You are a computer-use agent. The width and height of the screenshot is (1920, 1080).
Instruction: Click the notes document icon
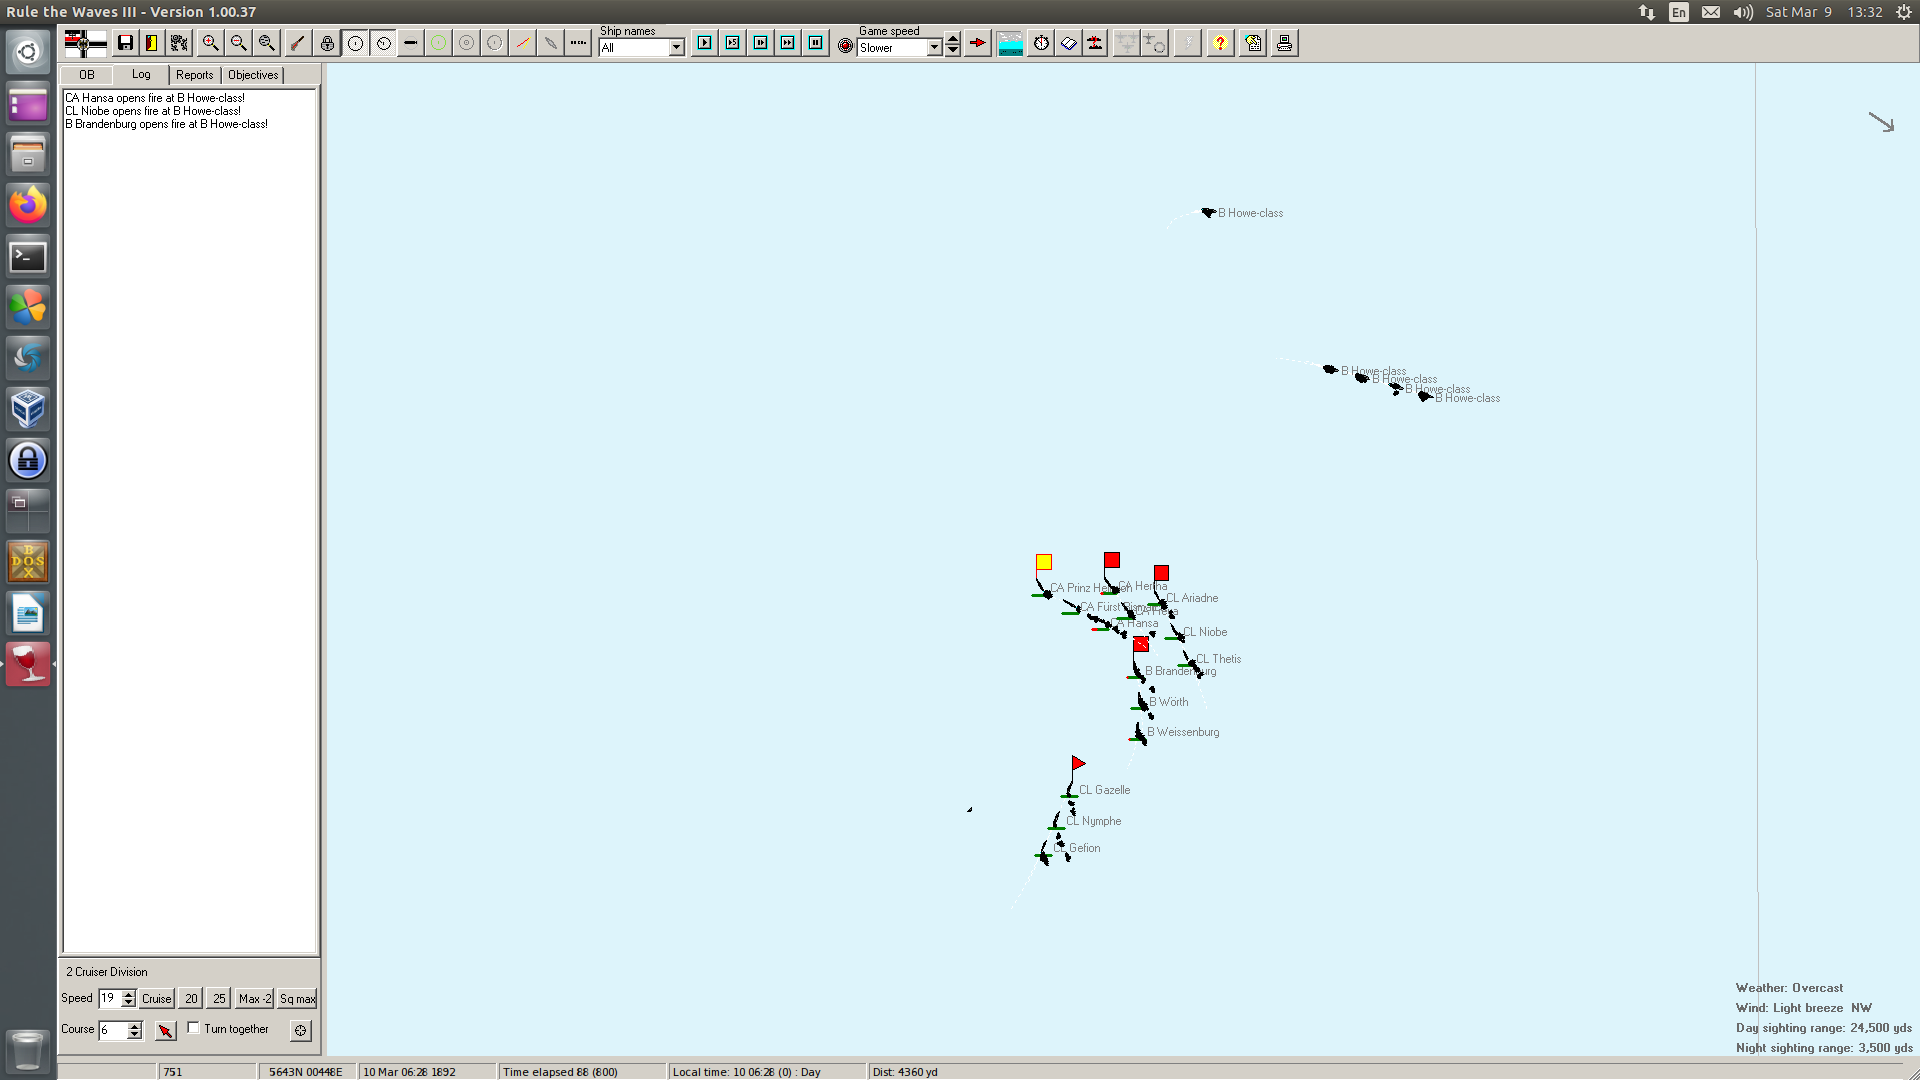tap(1253, 43)
